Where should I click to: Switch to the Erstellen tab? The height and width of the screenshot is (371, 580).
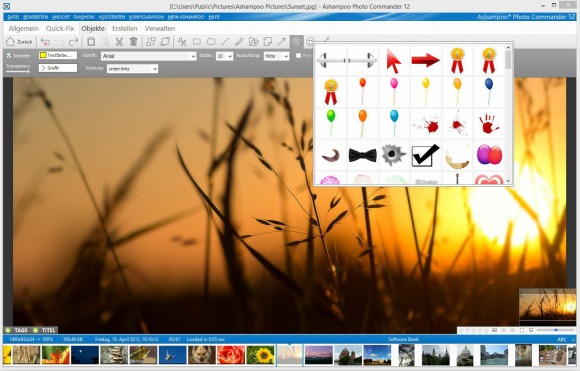point(125,28)
